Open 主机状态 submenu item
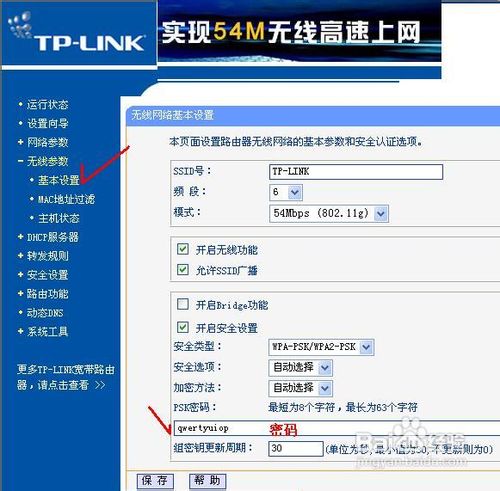The width and height of the screenshot is (500, 491). point(59,218)
